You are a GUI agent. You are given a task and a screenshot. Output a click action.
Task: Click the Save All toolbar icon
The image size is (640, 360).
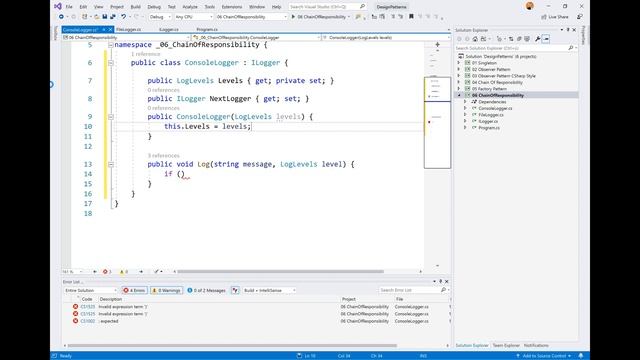coord(113,17)
